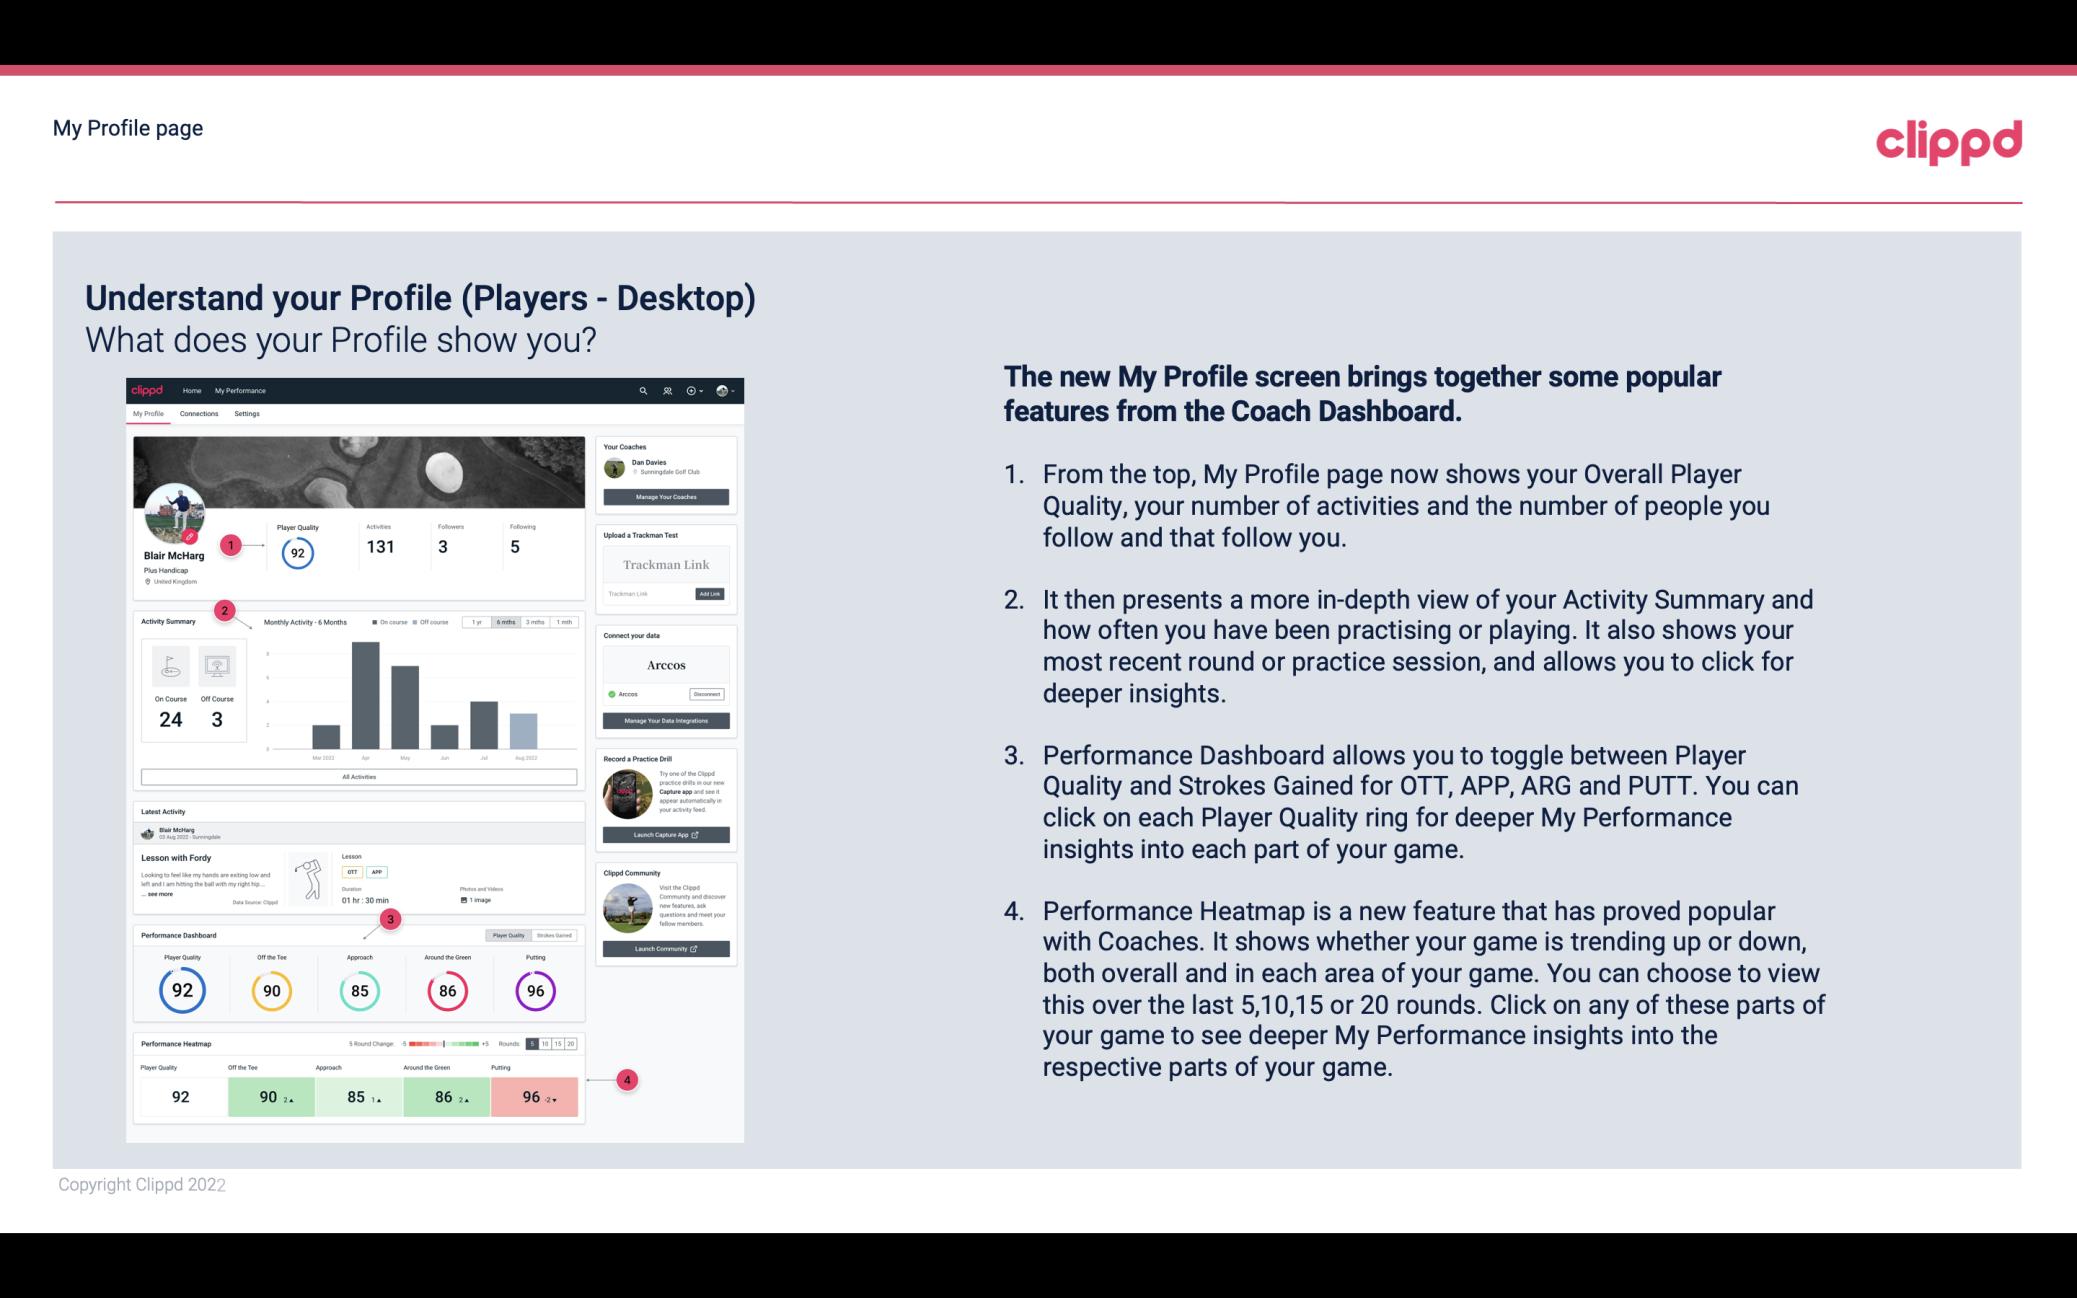The width and height of the screenshot is (2077, 1298).
Task: Select the Off the Tee performance ring
Action: click(x=271, y=990)
